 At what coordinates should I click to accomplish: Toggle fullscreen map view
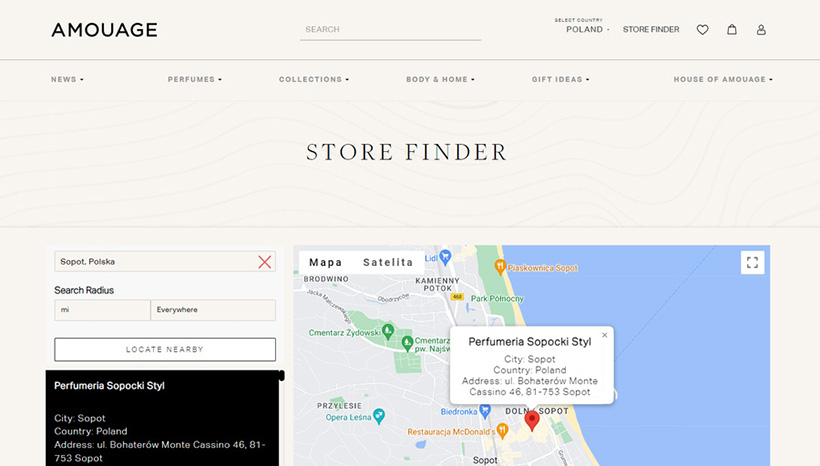753,262
